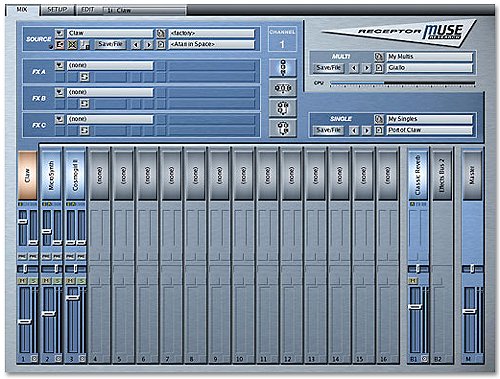The height and width of the screenshot is (379, 500).
Task: Open the FX A plugin dropdown arrow
Action: (59, 65)
